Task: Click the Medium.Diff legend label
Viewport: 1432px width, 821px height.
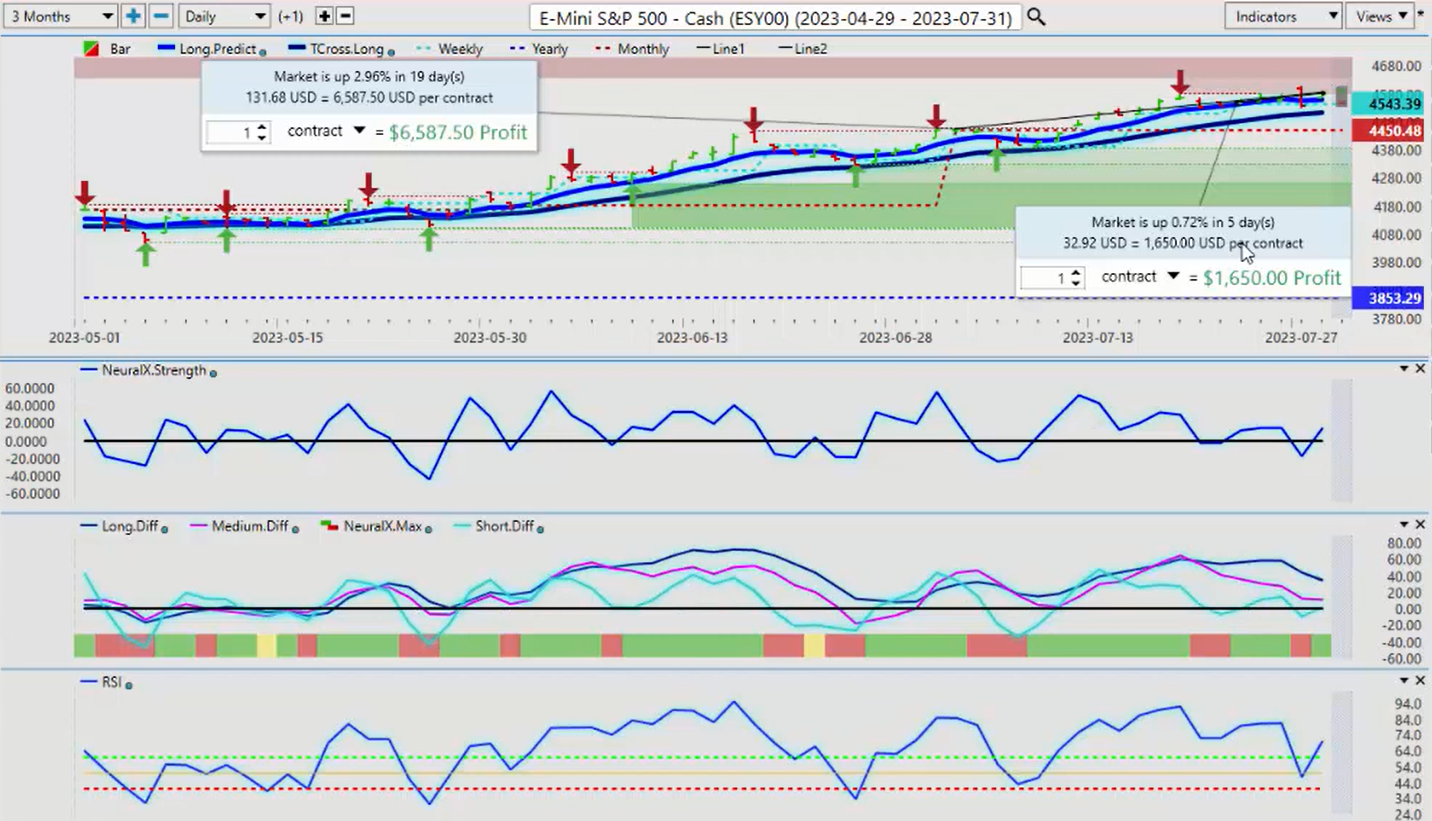Action: (x=251, y=526)
